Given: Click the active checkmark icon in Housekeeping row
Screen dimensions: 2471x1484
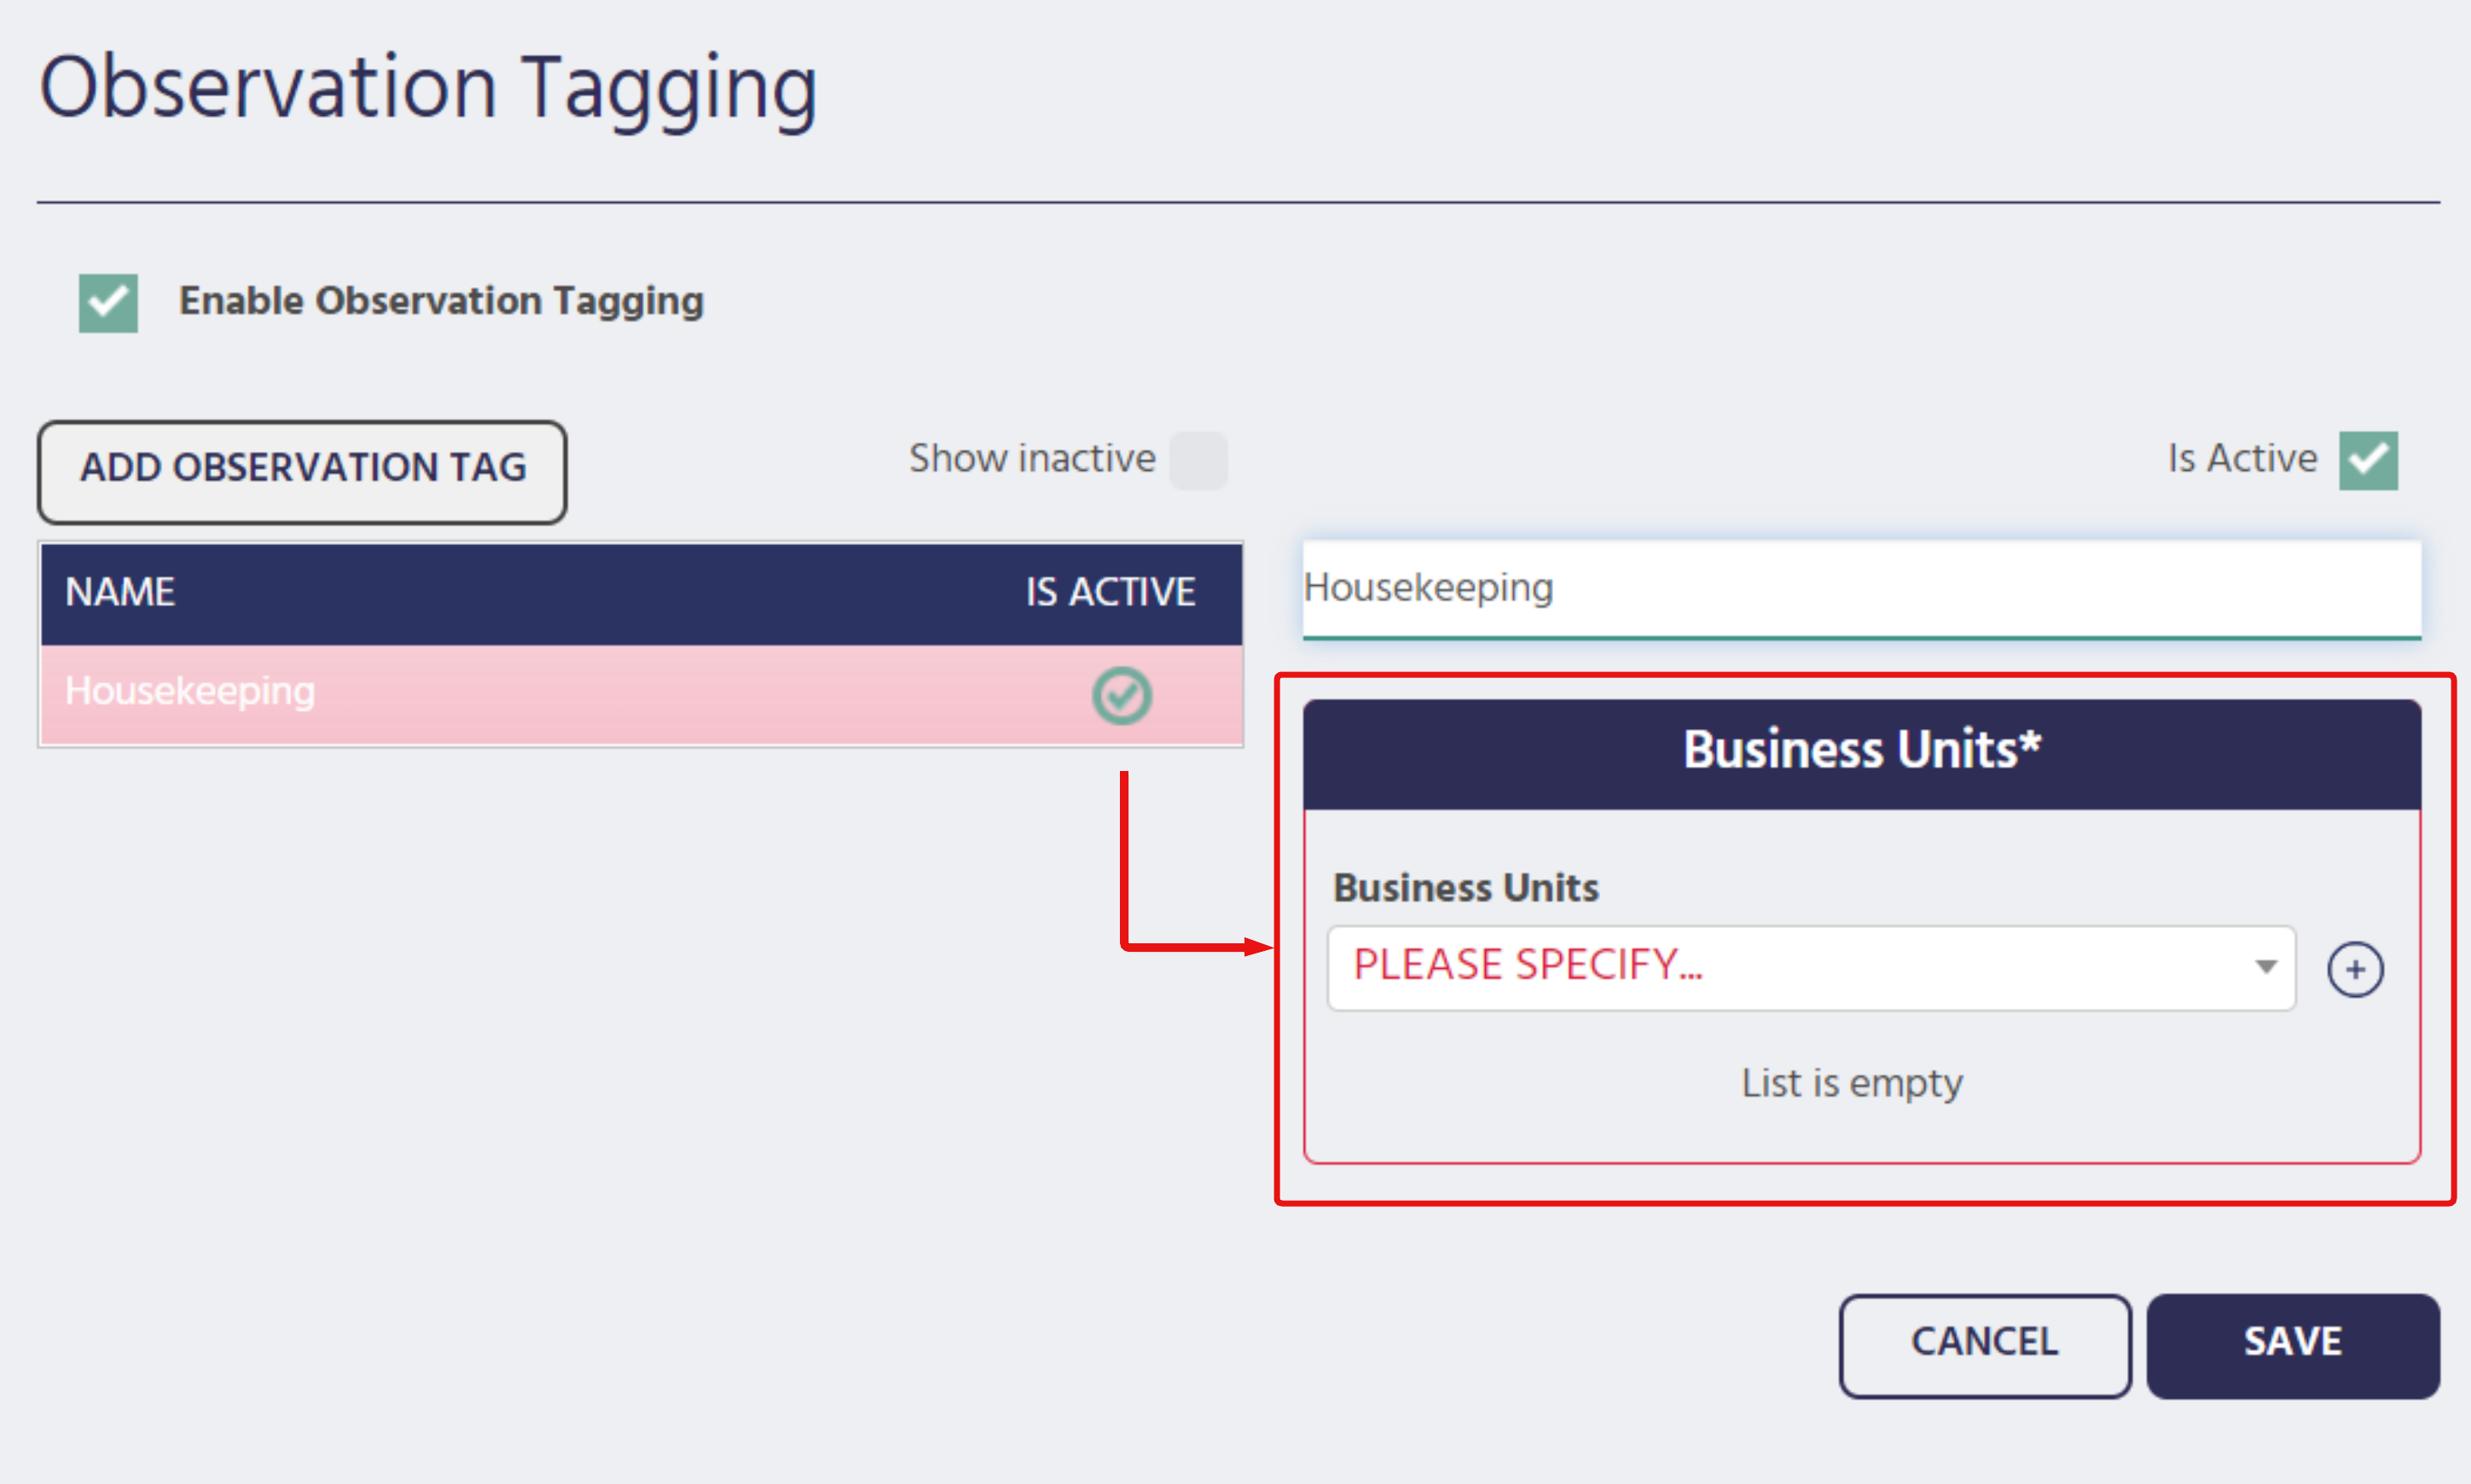Looking at the screenshot, I should 1122,695.
